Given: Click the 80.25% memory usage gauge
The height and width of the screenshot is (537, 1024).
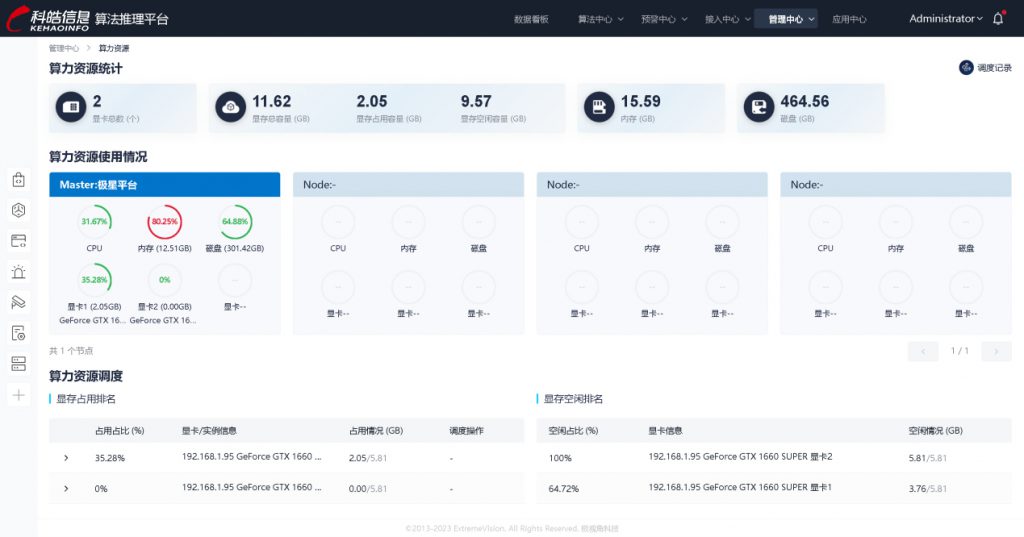Looking at the screenshot, I should (x=165, y=221).
